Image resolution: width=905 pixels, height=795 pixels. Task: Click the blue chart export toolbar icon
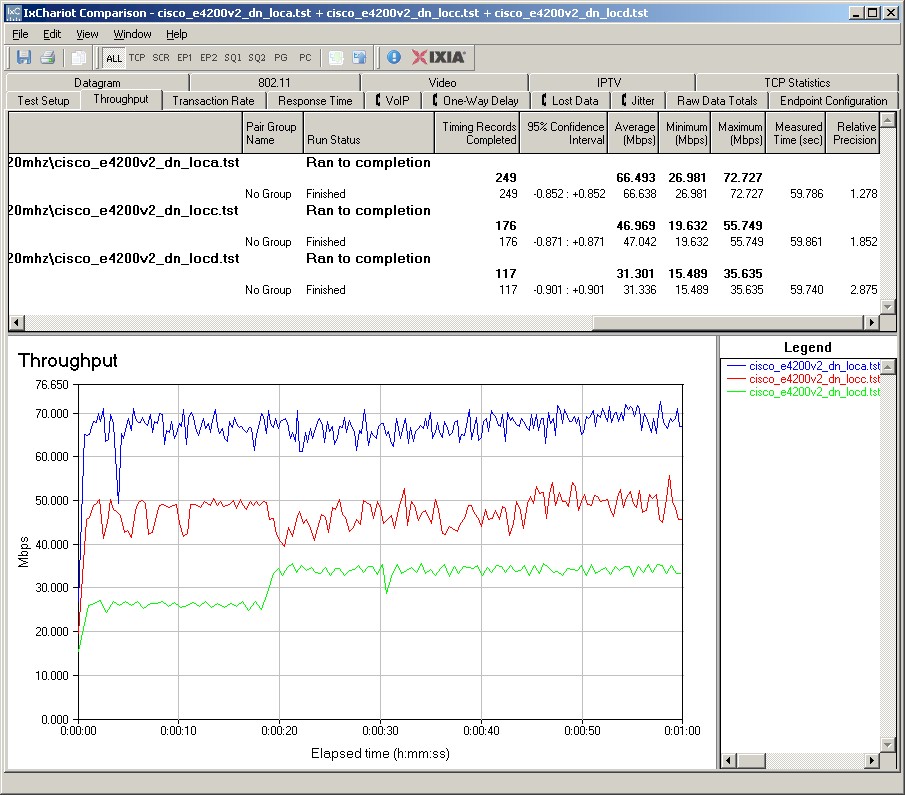click(360, 57)
